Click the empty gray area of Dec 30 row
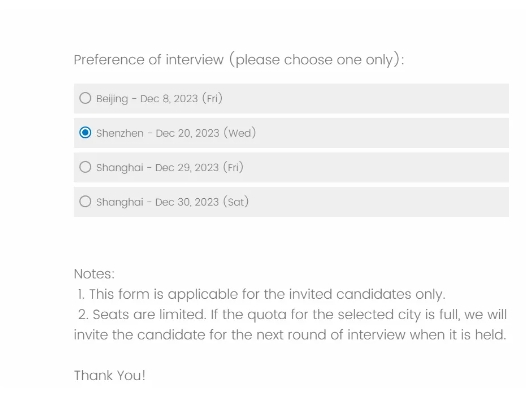526x393 pixels. tap(379, 202)
